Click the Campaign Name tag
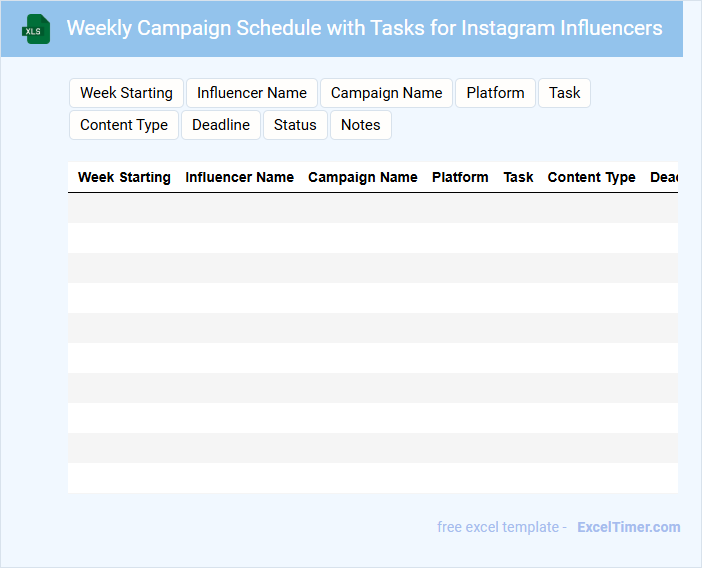 pos(386,93)
